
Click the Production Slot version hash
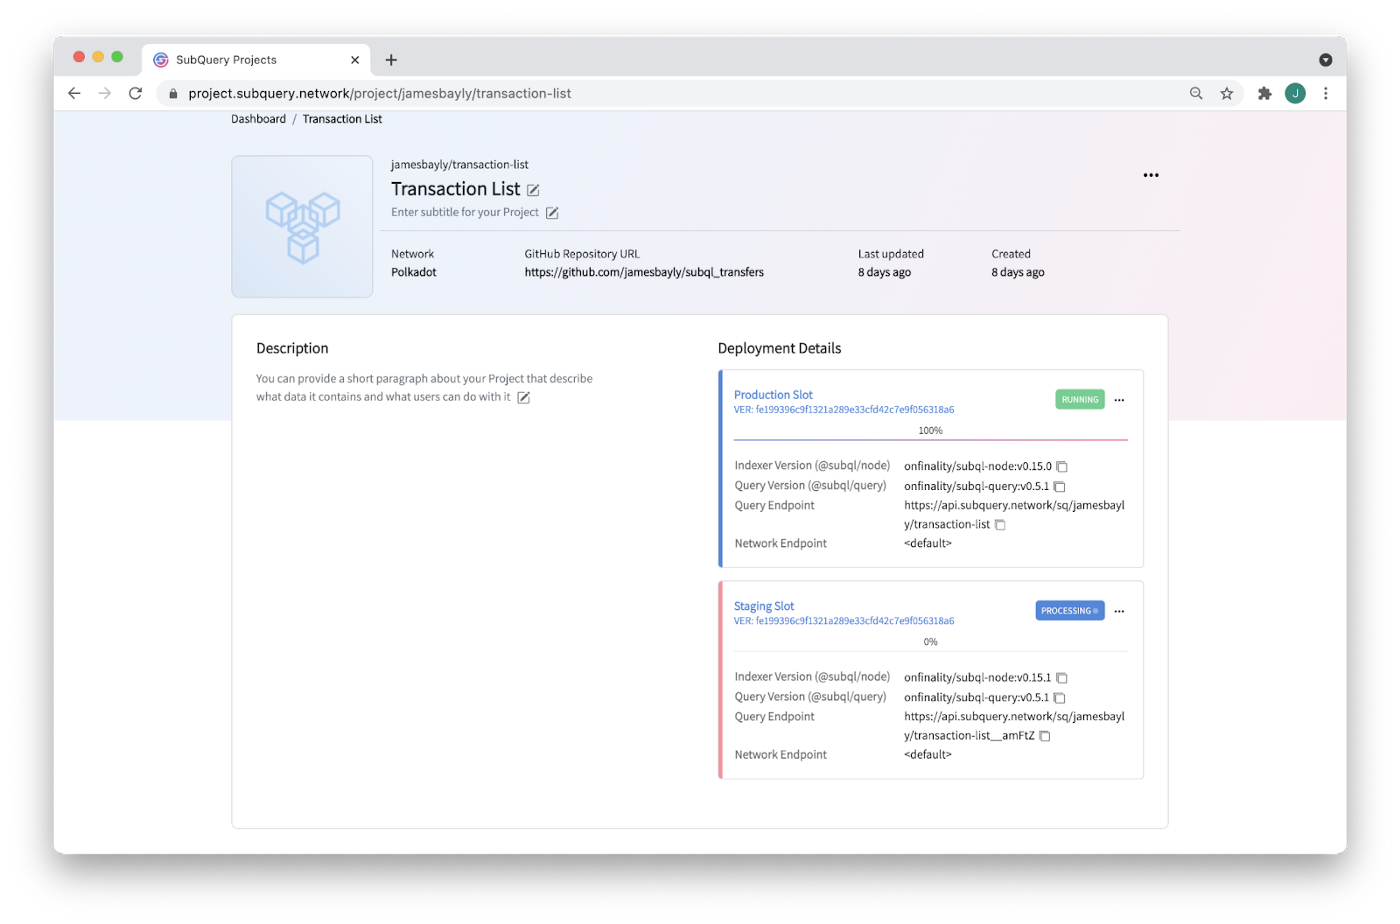pyautogui.click(x=844, y=410)
